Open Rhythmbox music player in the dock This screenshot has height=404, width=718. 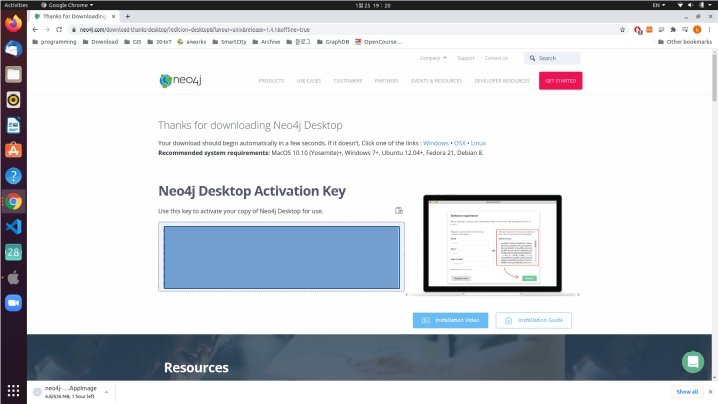(13, 100)
